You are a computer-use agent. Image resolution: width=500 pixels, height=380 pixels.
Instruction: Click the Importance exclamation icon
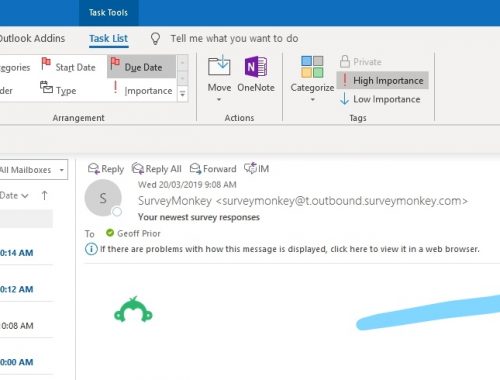[x=115, y=87]
